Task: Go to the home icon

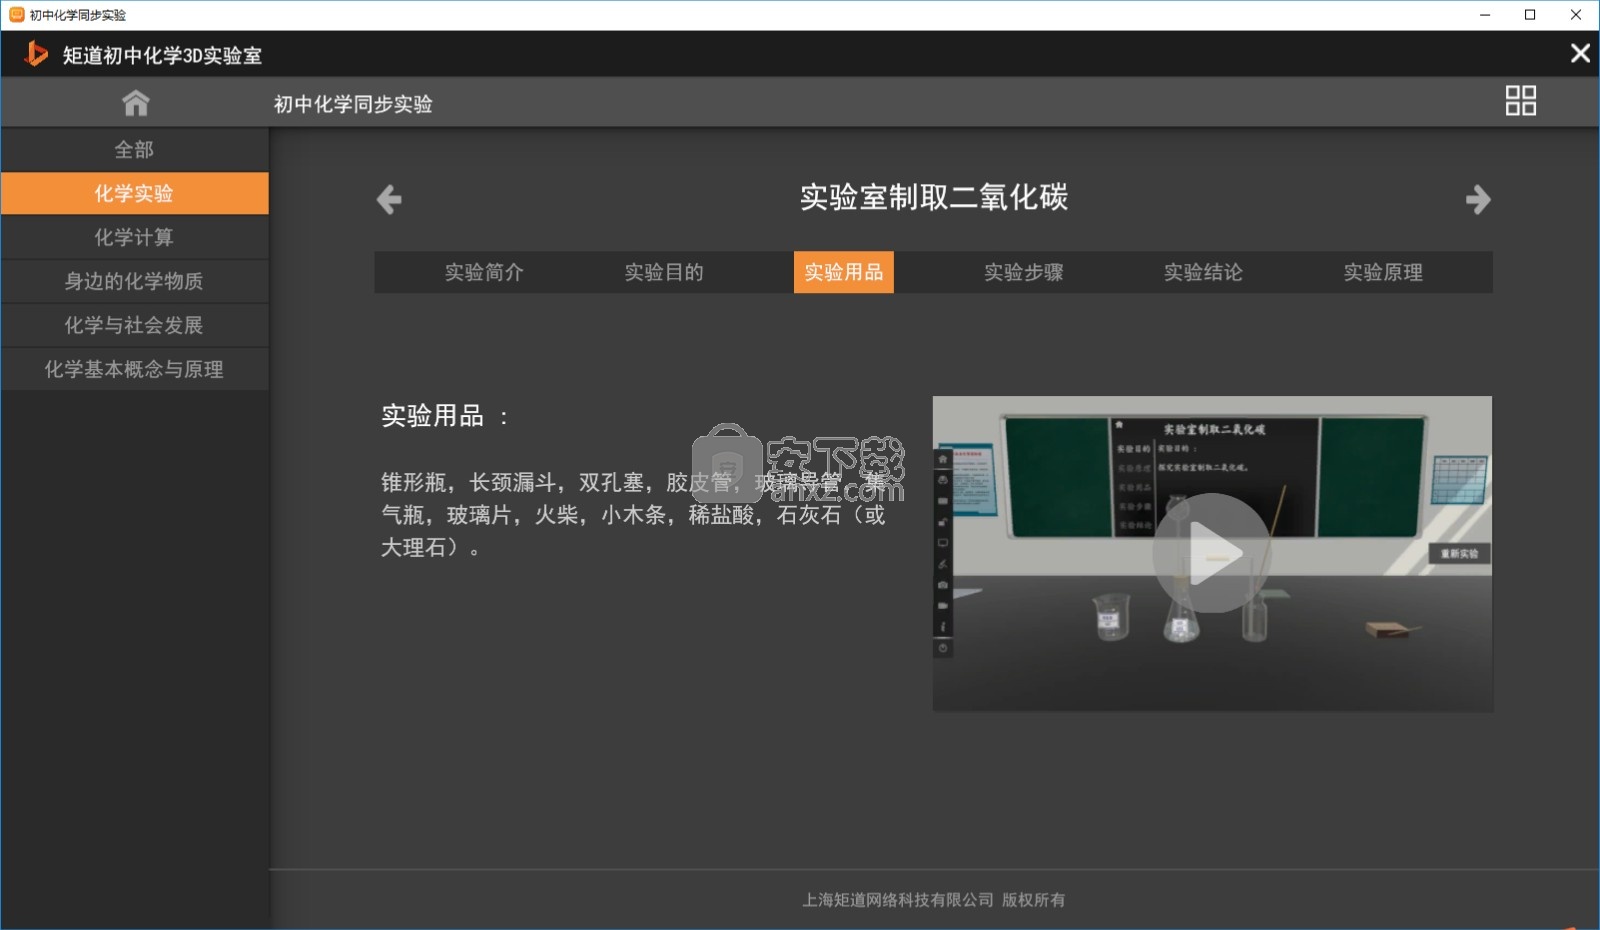Action: click(135, 103)
